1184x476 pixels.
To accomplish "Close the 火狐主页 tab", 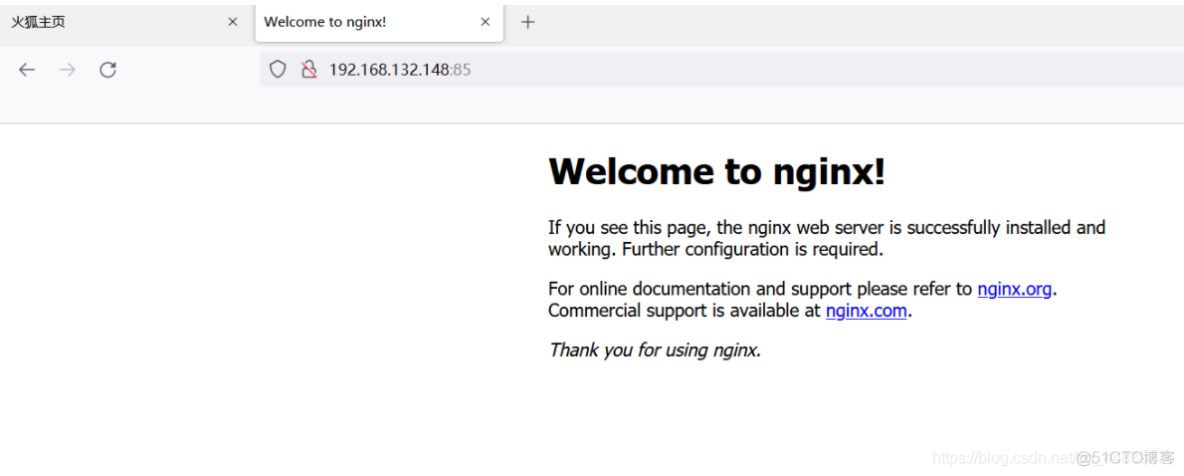I will [233, 23].
